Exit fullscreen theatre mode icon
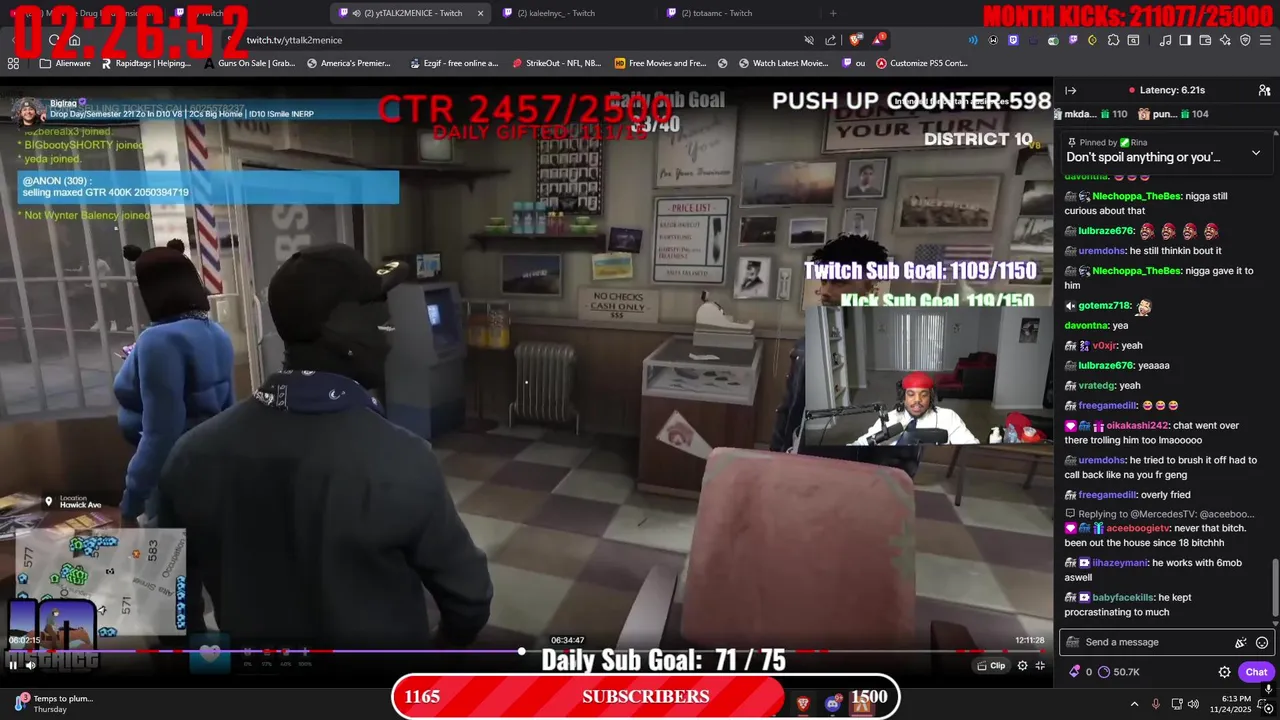The image size is (1280, 720). click(1040, 666)
